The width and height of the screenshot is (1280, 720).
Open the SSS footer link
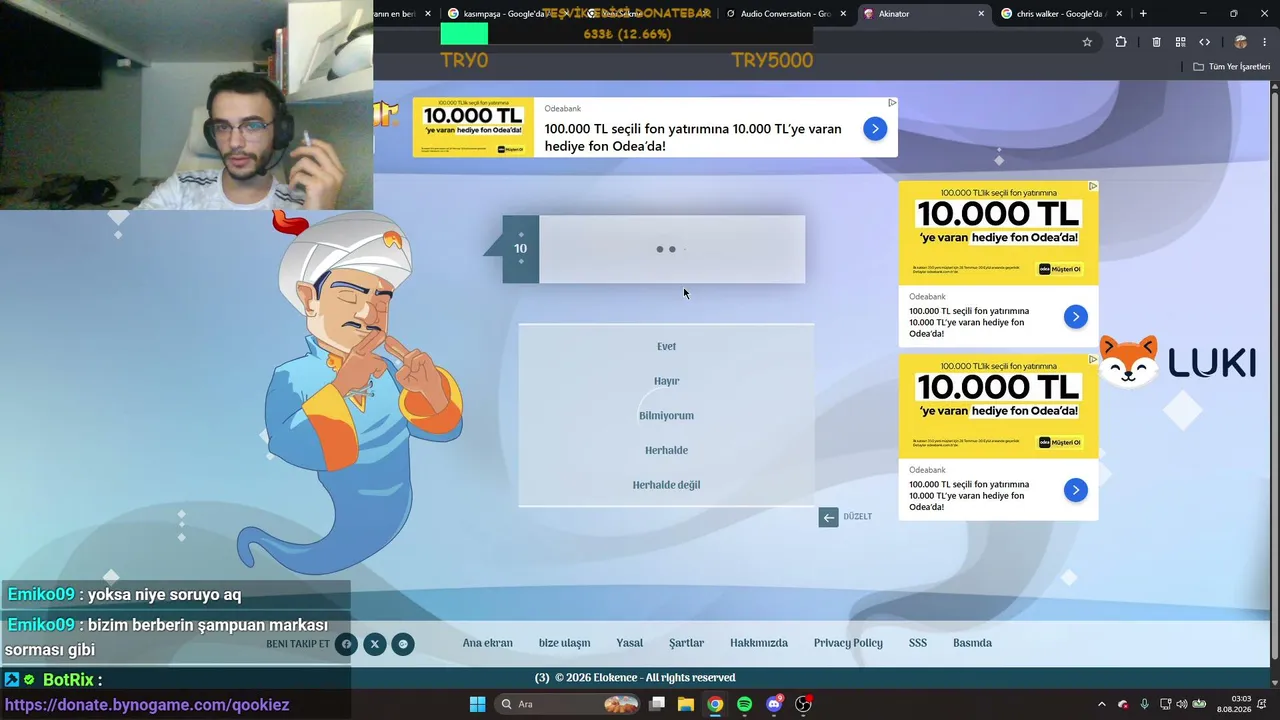[918, 643]
